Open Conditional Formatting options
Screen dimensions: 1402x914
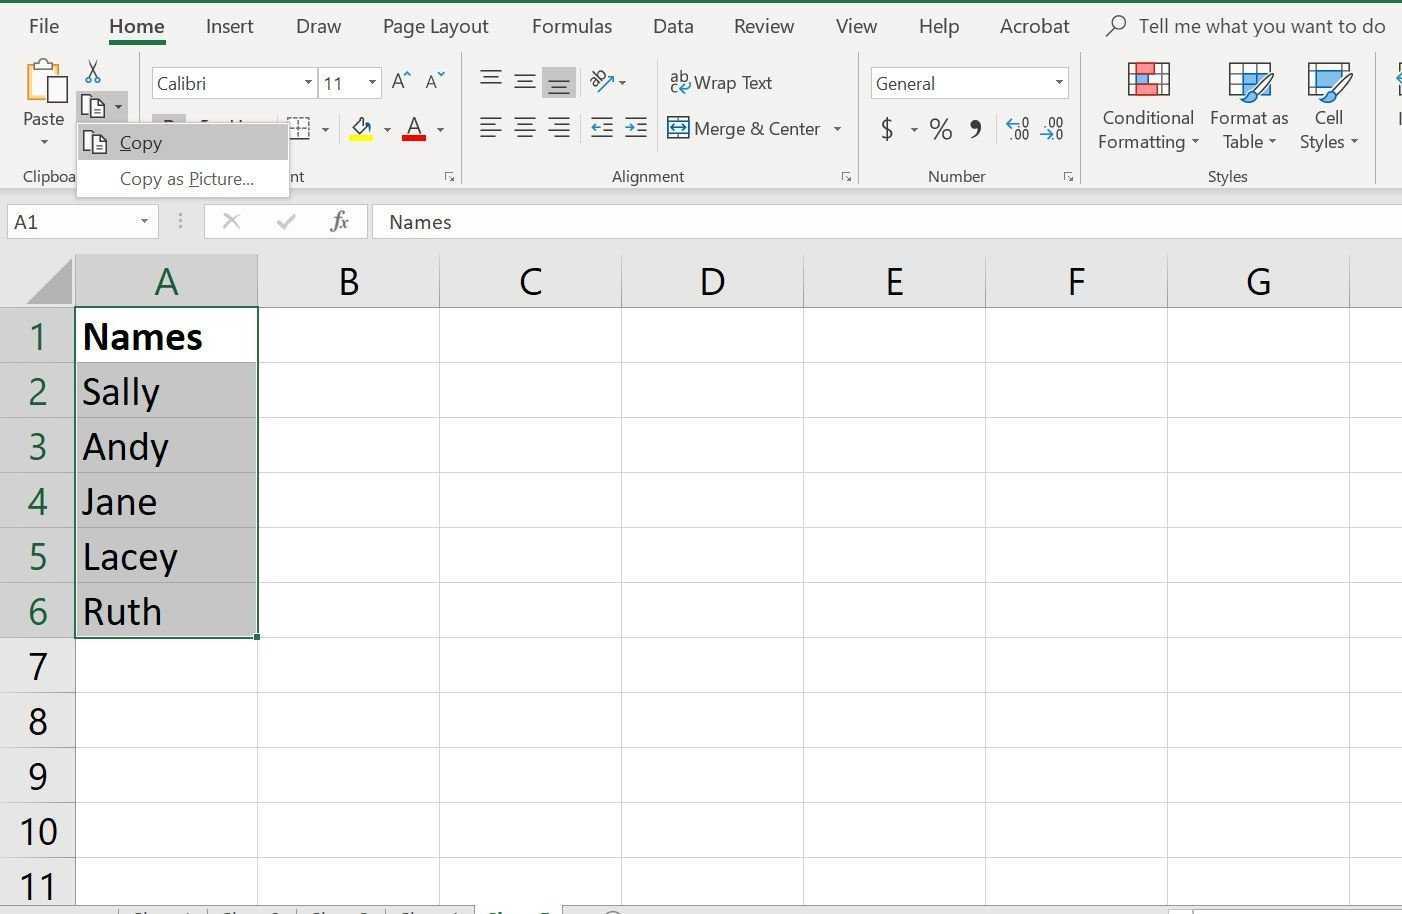pyautogui.click(x=1147, y=105)
